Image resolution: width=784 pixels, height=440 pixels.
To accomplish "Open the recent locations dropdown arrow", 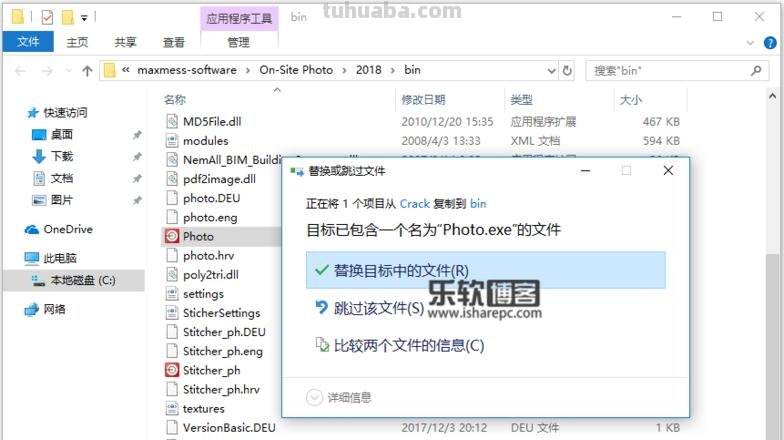I will 68,71.
